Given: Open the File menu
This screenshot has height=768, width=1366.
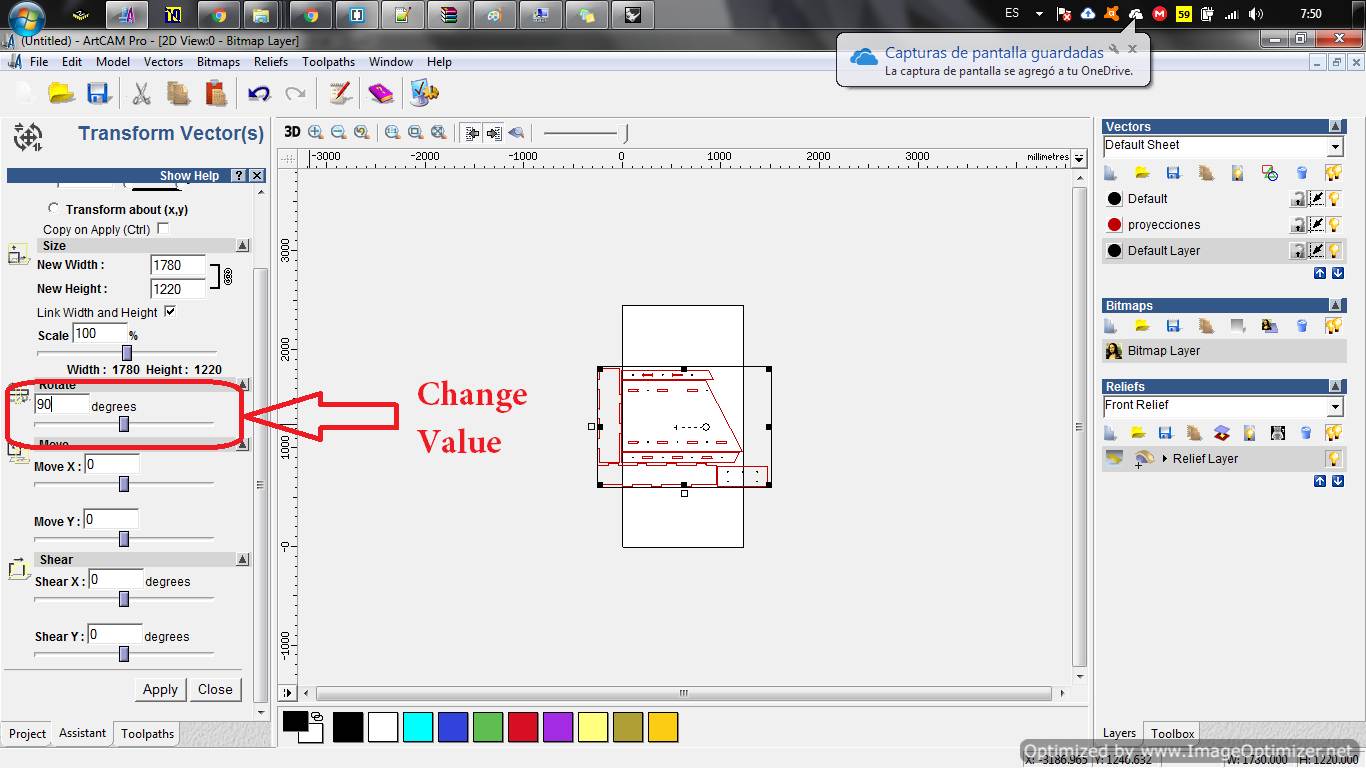Looking at the screenshot, I should (x=39, y=61).
